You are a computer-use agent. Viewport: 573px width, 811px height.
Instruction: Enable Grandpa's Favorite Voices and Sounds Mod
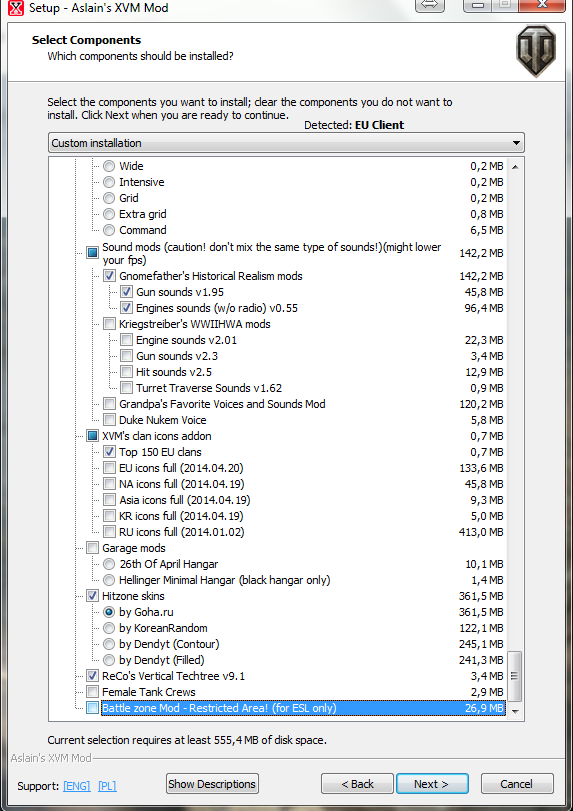109,404
